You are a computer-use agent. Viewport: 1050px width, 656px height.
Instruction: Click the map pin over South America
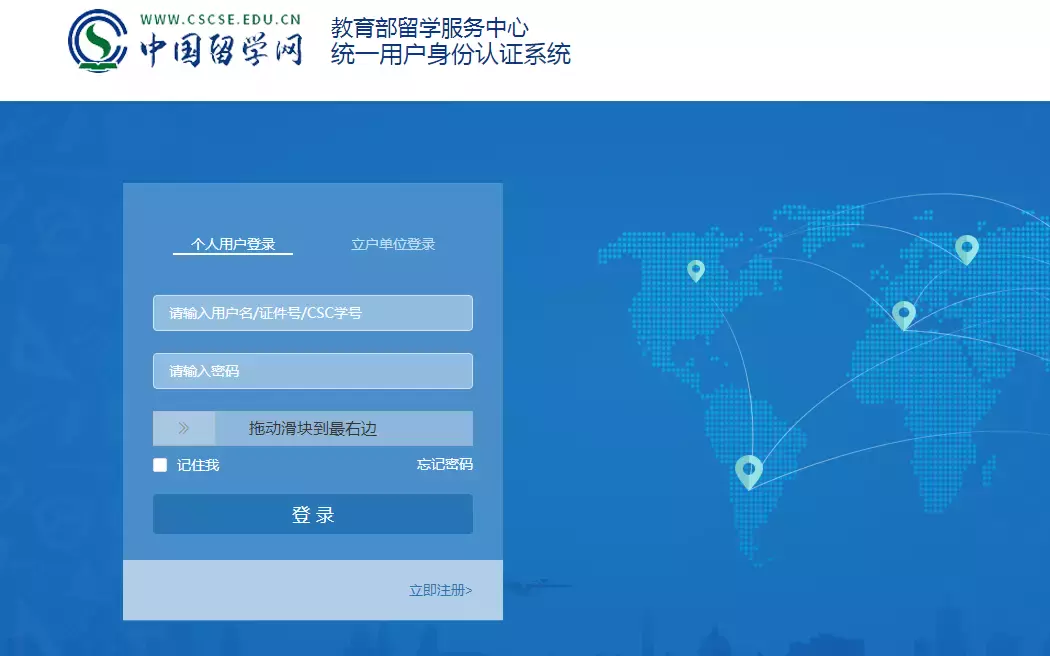click(x=749, y=470)
